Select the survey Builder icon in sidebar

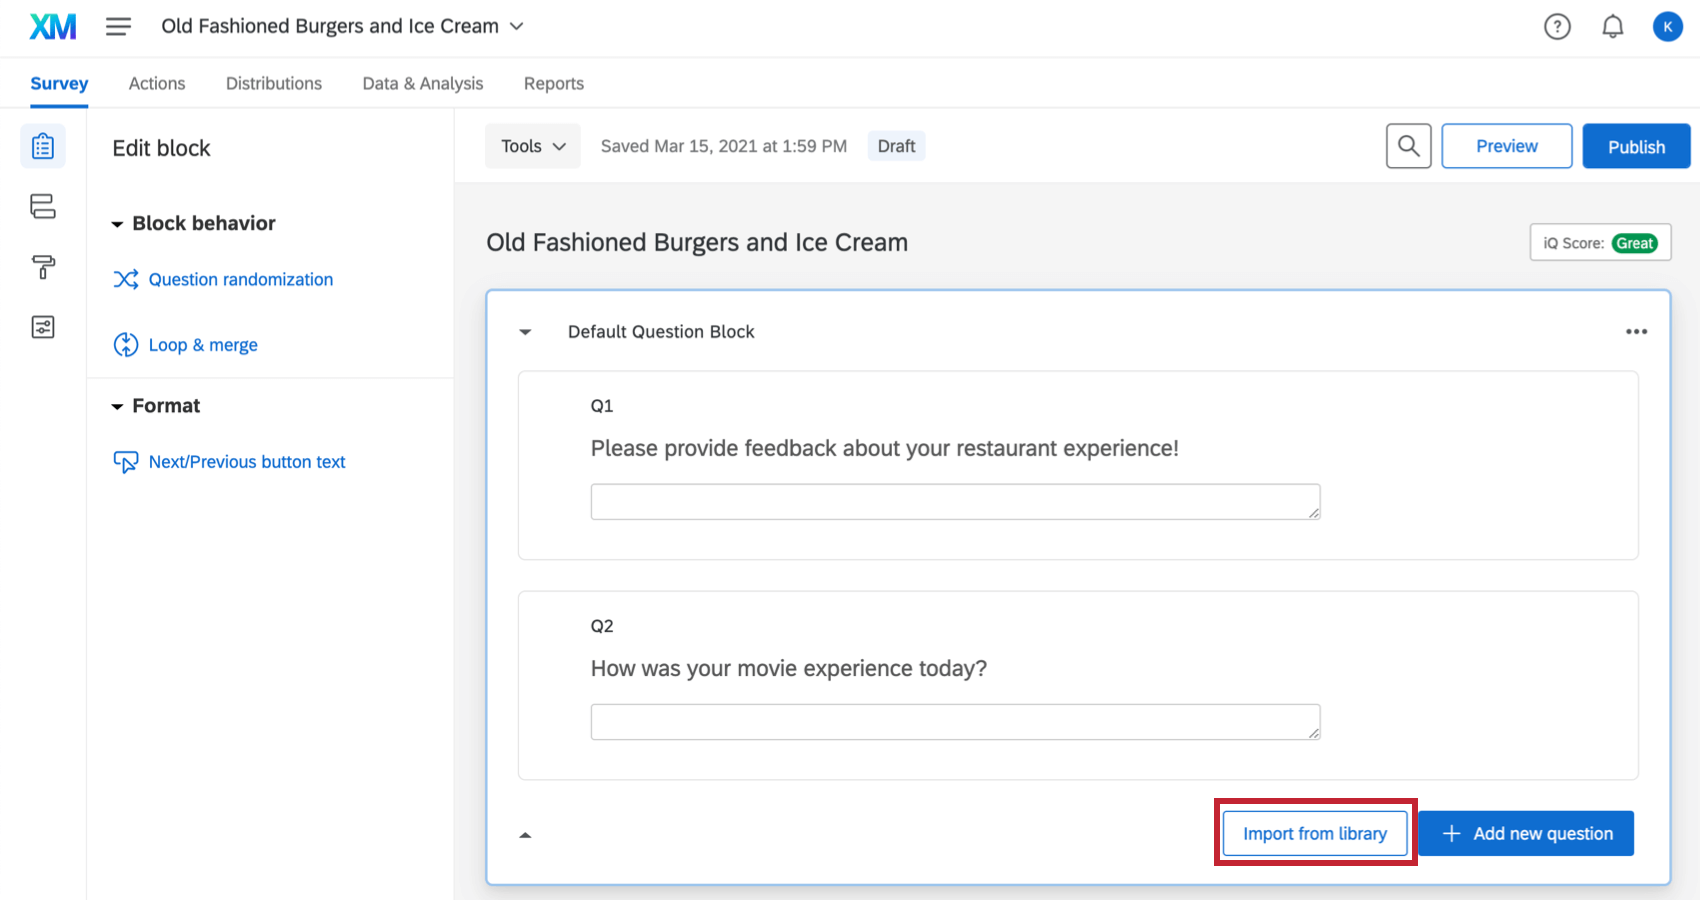pyautogui.click(x=42, y=145)
